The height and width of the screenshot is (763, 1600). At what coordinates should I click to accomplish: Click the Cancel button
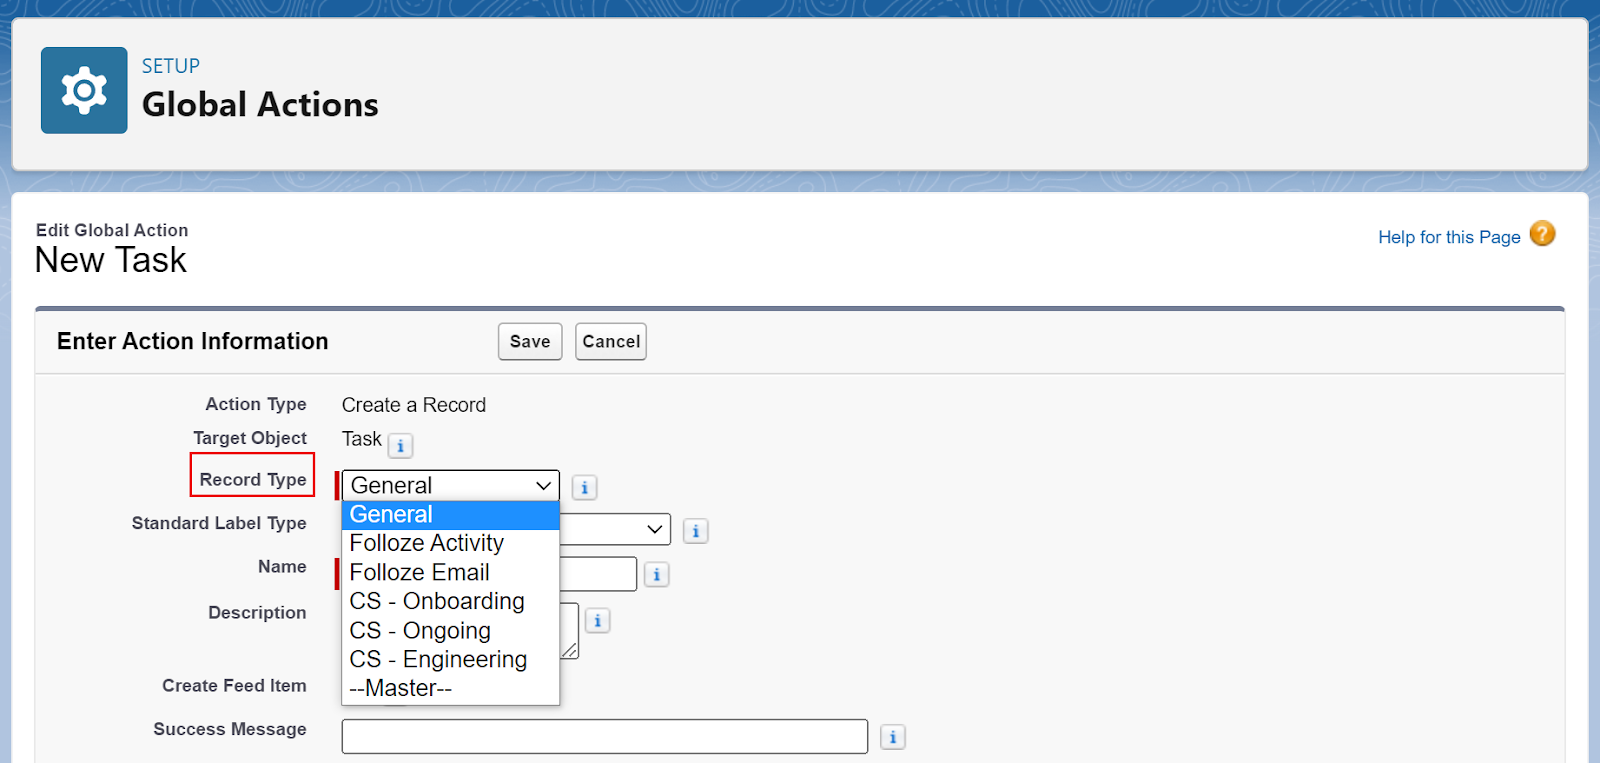coord(610,341)
